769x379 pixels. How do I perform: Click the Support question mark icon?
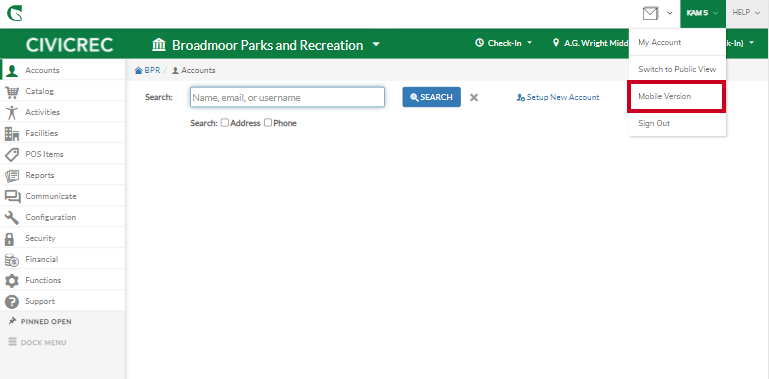coord(12,302)
